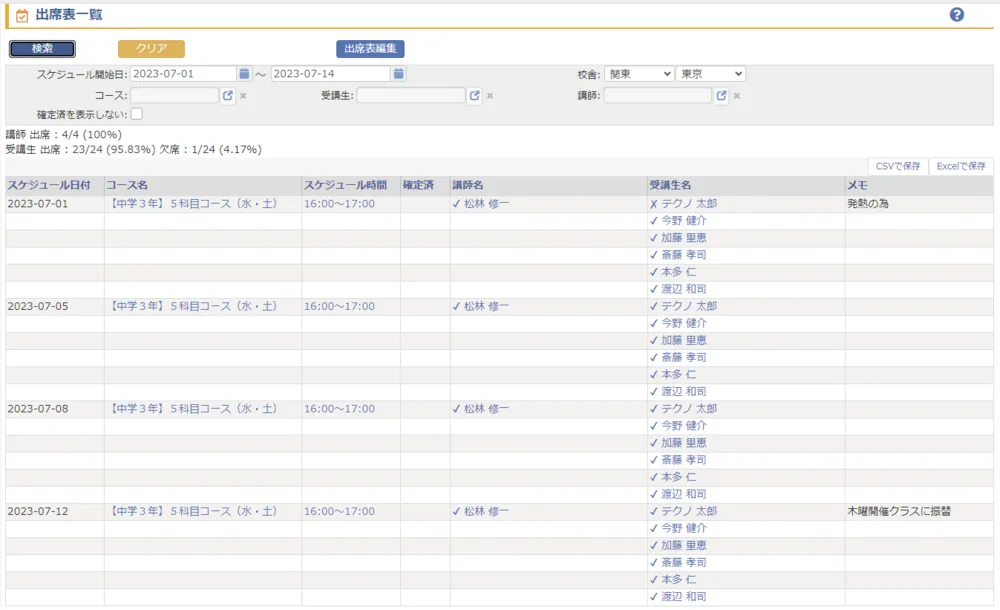Open instructor 松林 修一 on 2023-07-01 row
Screen dimensions: 1000x610
point(486,204)
